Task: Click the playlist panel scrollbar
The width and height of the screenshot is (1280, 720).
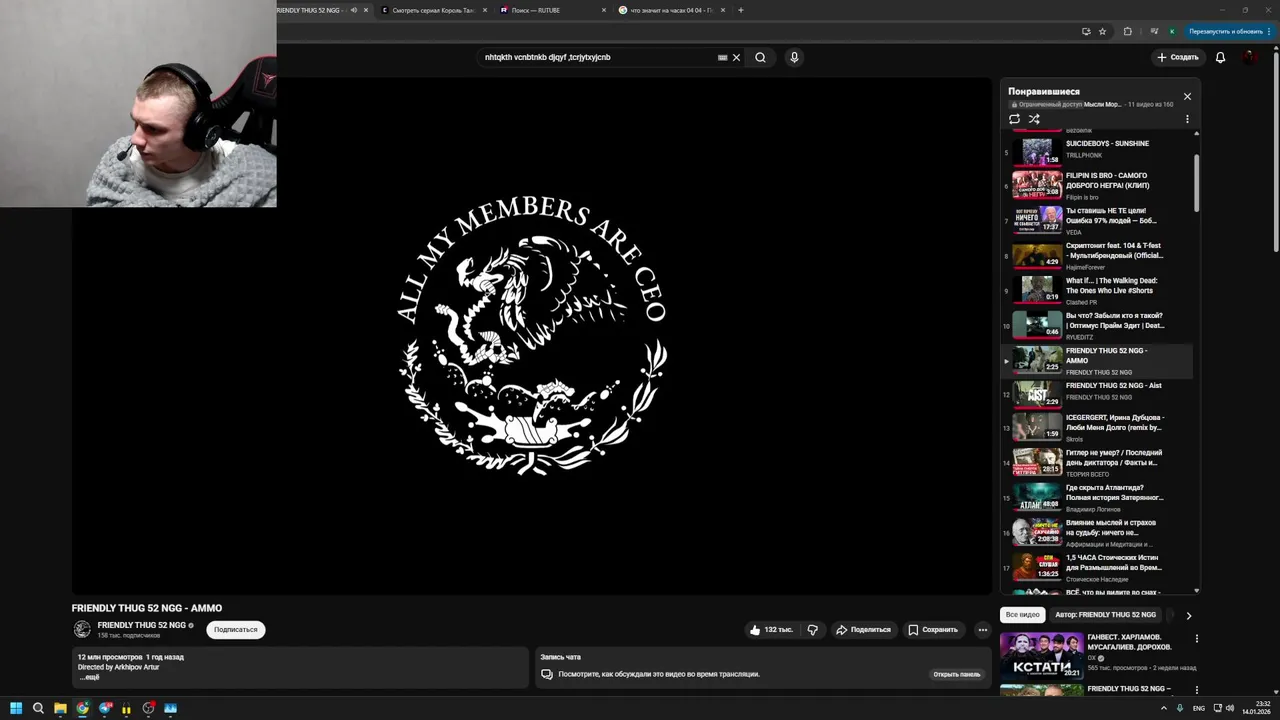Action: (x=1196, y=183)
